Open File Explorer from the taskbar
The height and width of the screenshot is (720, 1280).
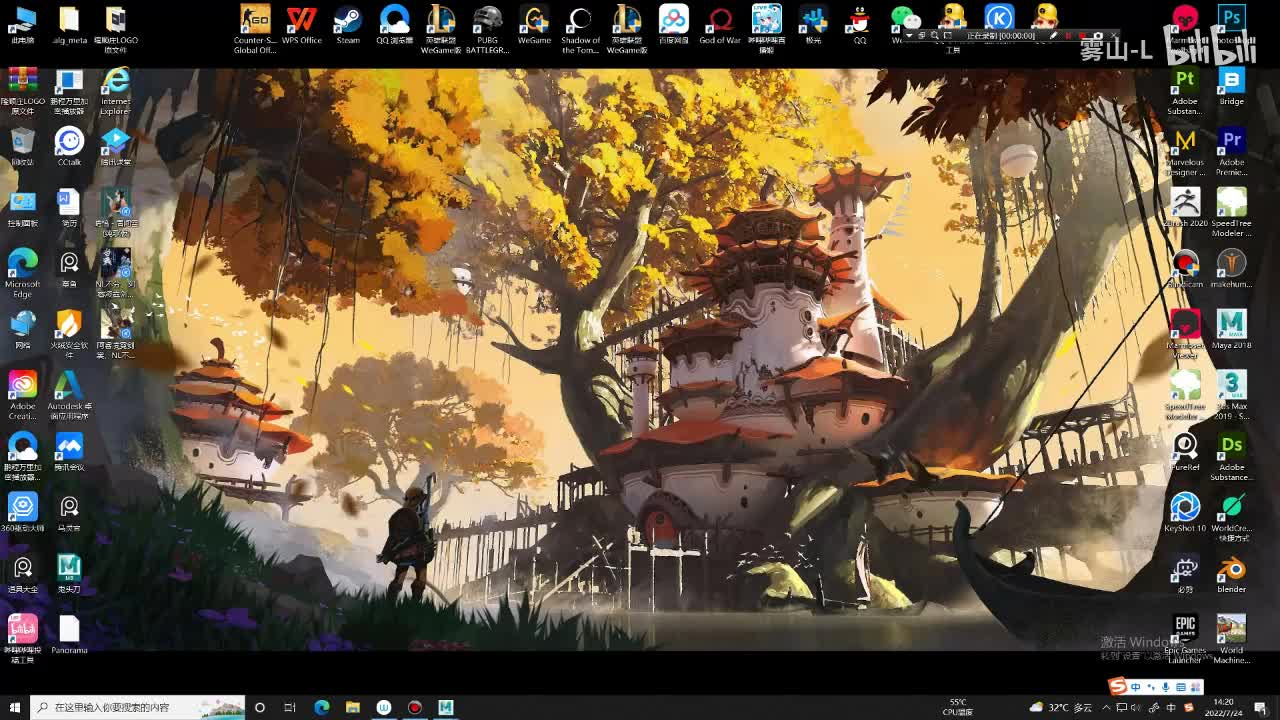(353, 707)
